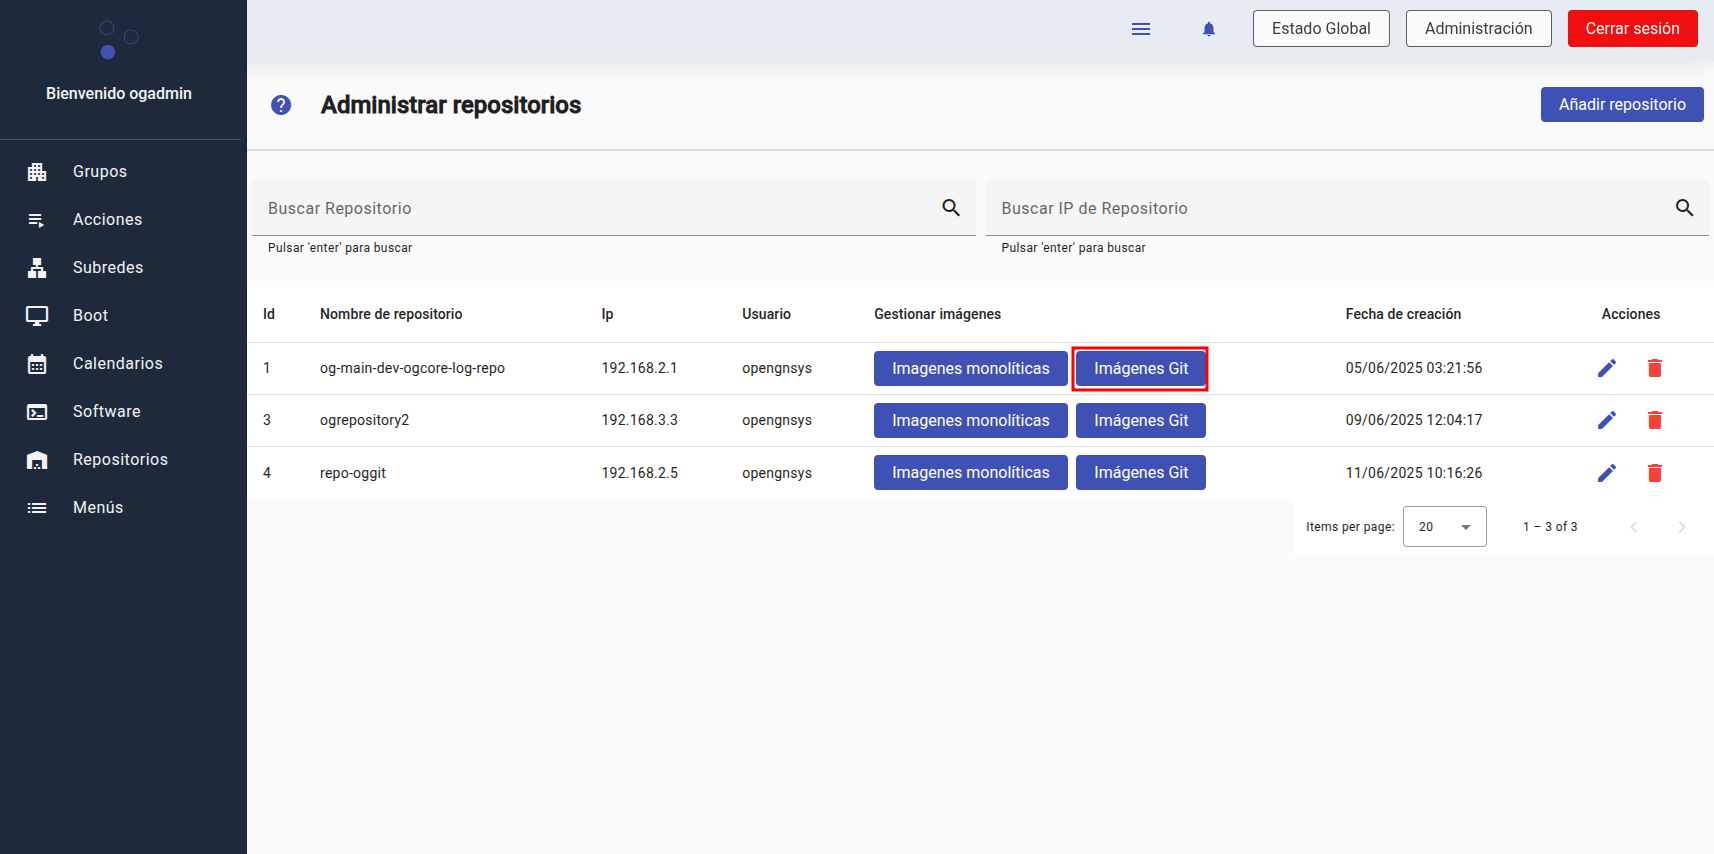1714x854 pixels.
Task: Toggle the hamburger sidebar menu icon
Action: pos(1140,29)
